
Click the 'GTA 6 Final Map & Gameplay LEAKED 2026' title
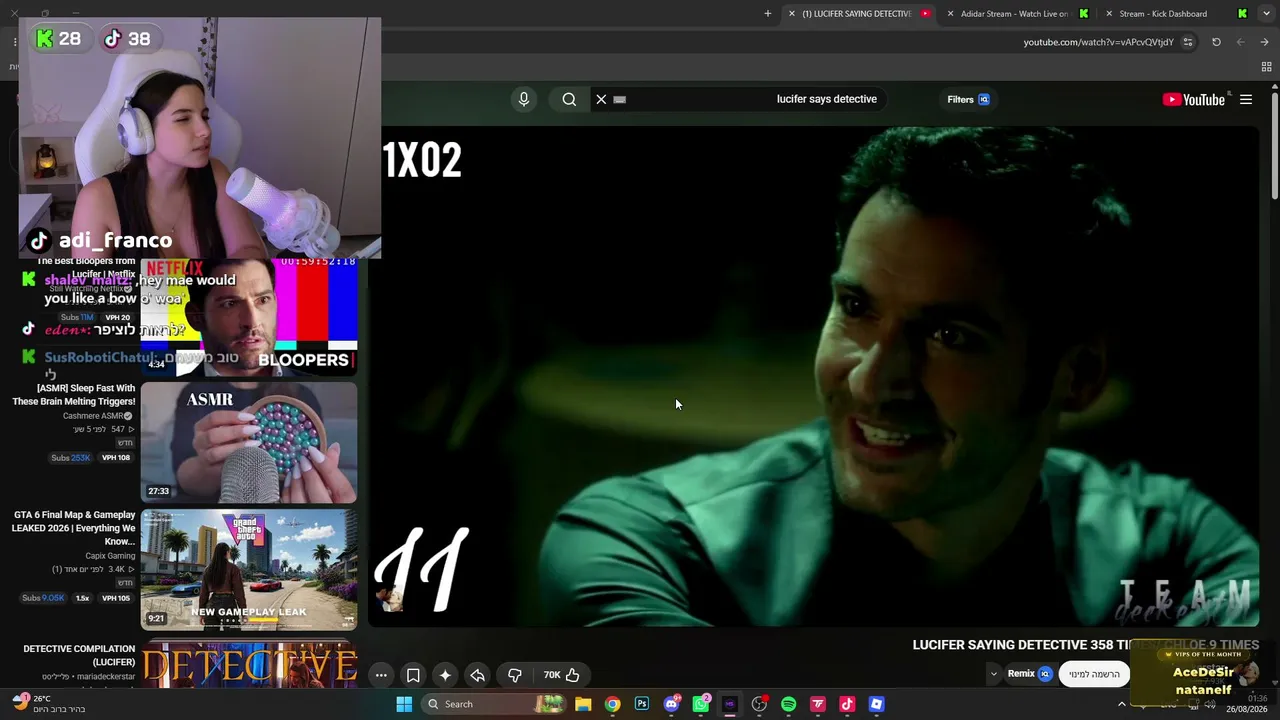click(x=73, y=528)
